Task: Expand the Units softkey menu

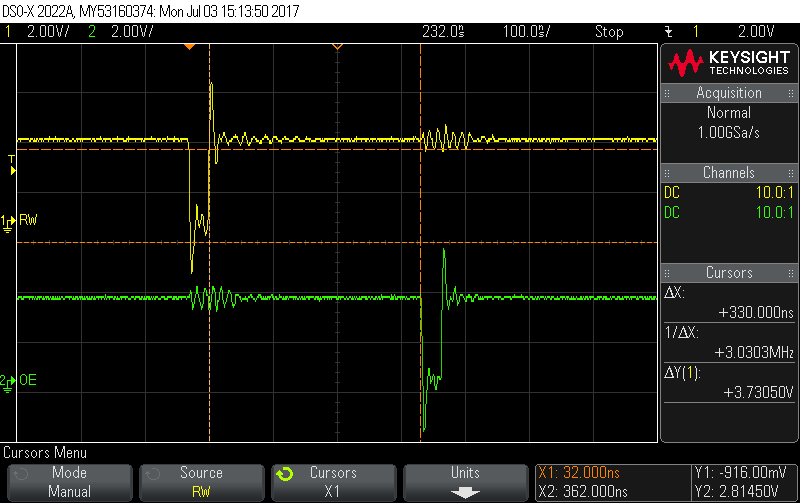Action: [x=465, y=482]
